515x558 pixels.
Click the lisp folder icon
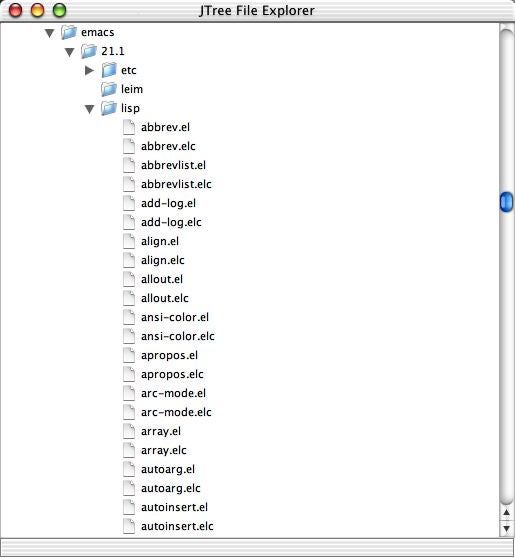[109, 108]
